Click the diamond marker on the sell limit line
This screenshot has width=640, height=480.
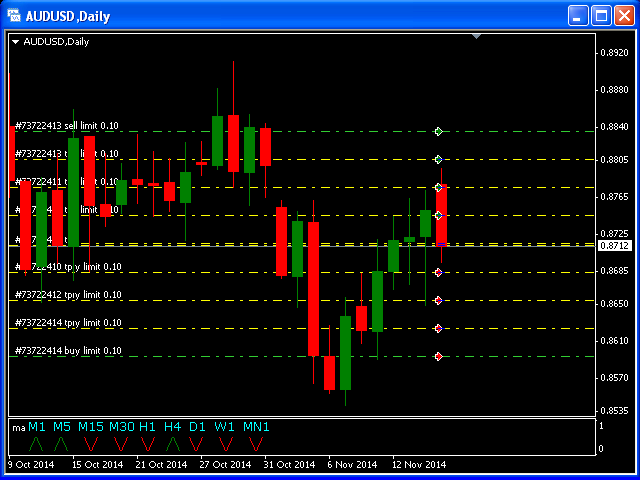point(438,131)
